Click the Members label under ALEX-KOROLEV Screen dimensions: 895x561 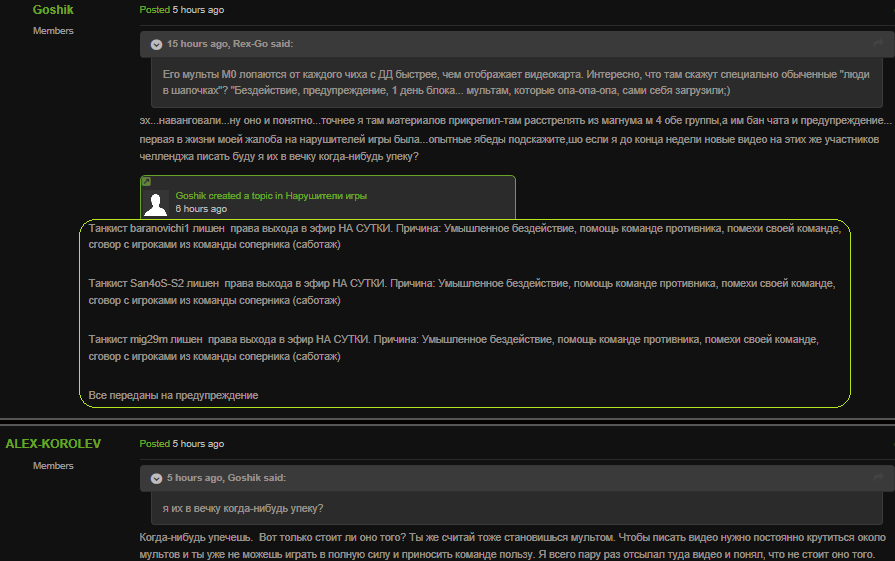point(53,466)
